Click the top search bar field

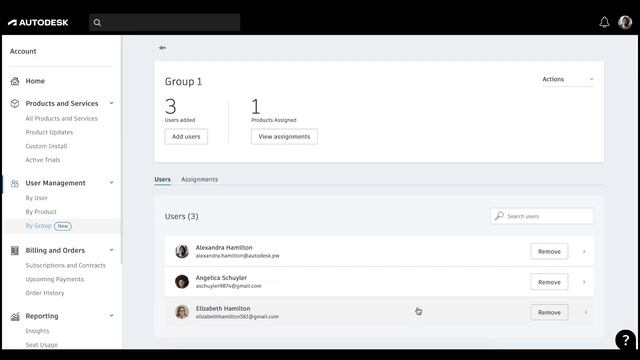pyautogui.click(x=164, y=22)
